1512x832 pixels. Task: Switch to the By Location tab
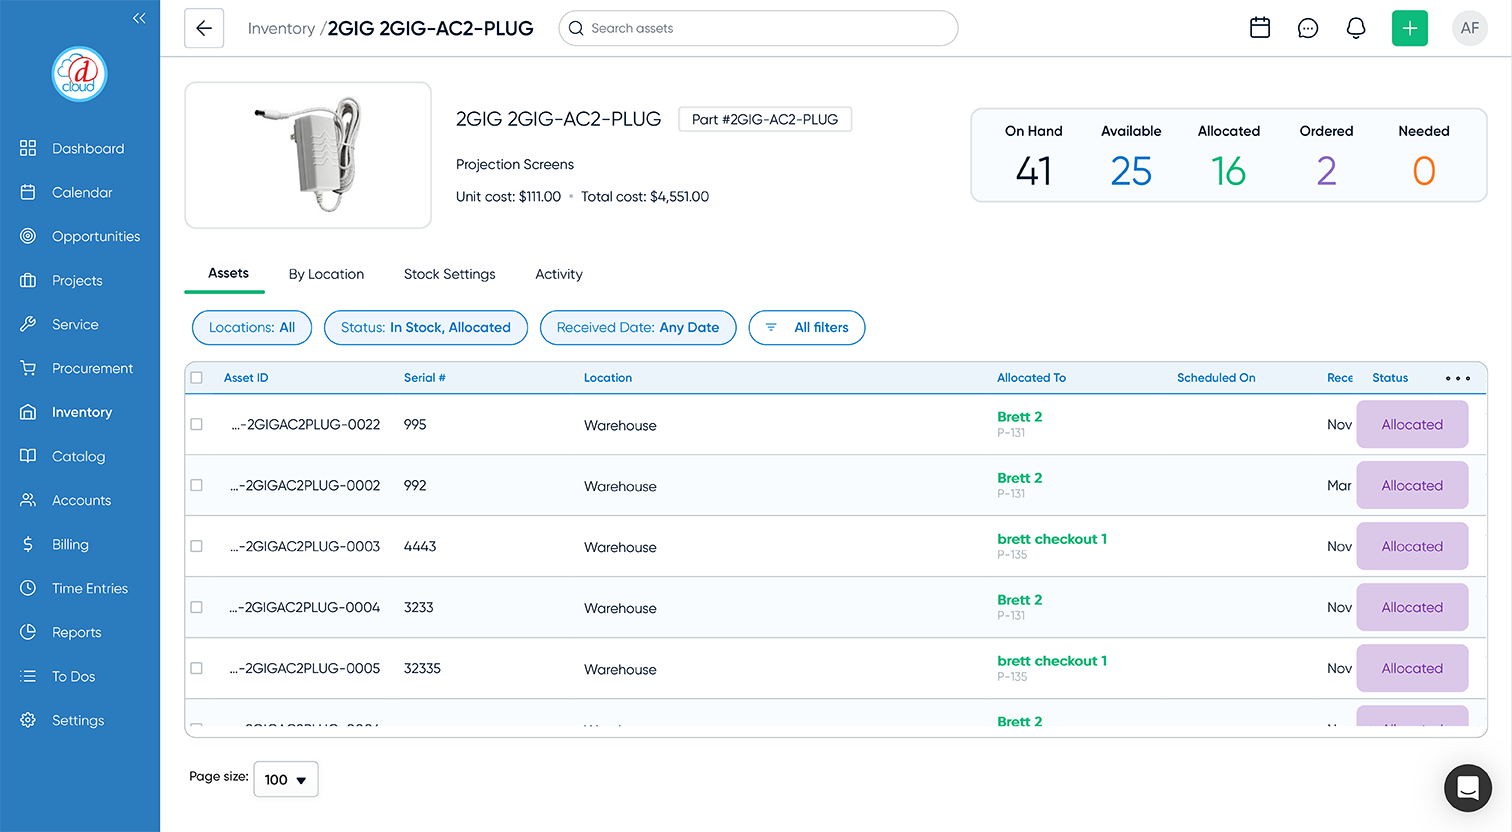tap(326, 274)
